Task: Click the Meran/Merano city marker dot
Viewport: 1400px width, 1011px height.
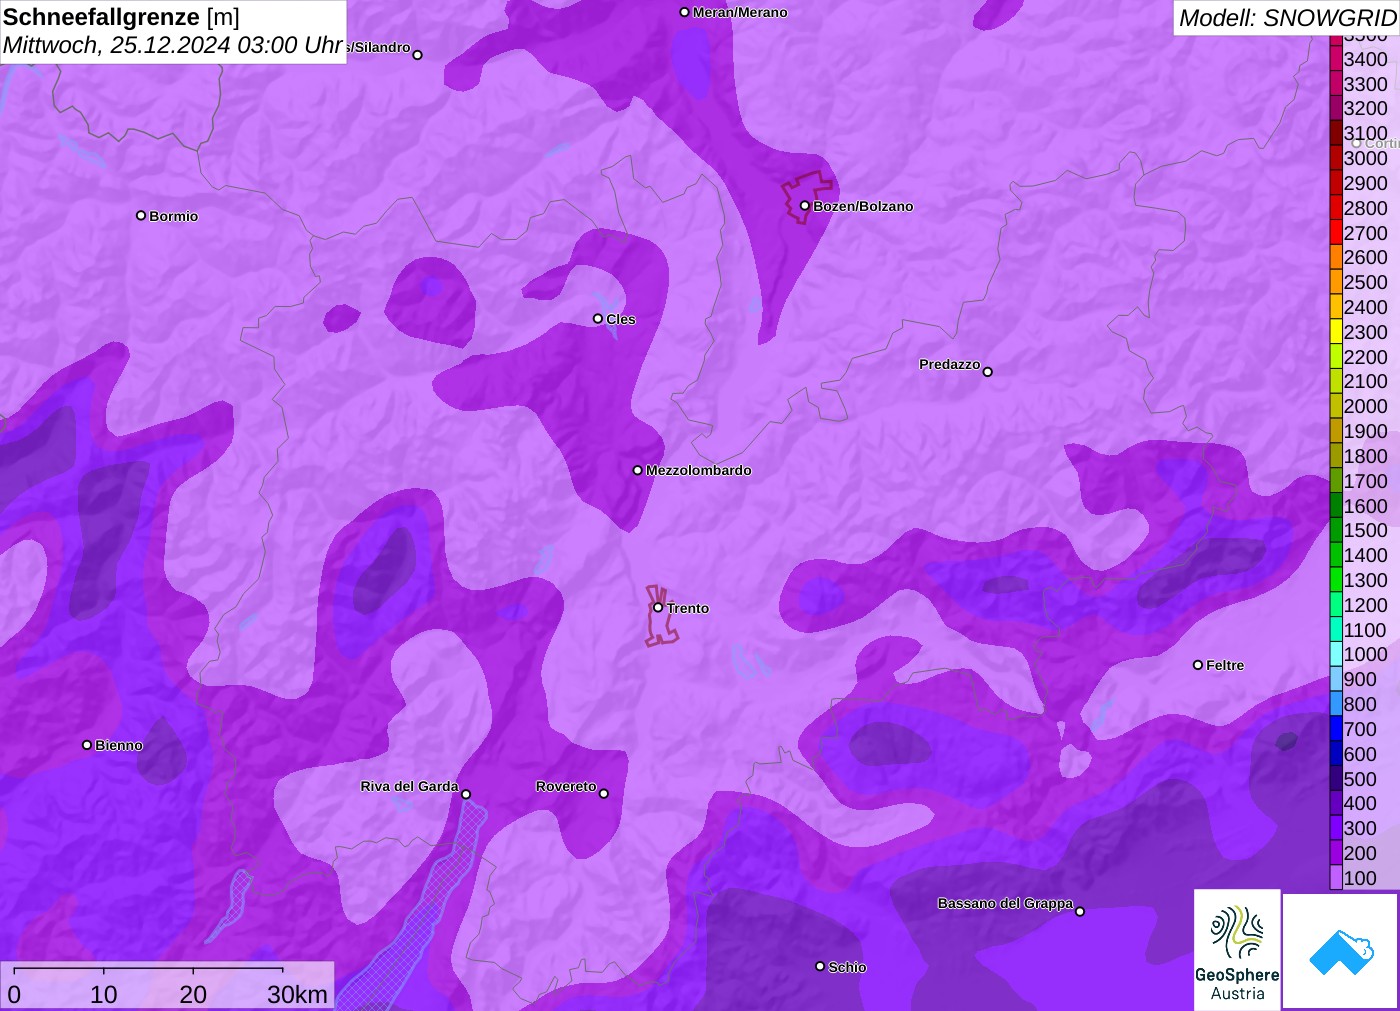Action: tap(684, 12)
